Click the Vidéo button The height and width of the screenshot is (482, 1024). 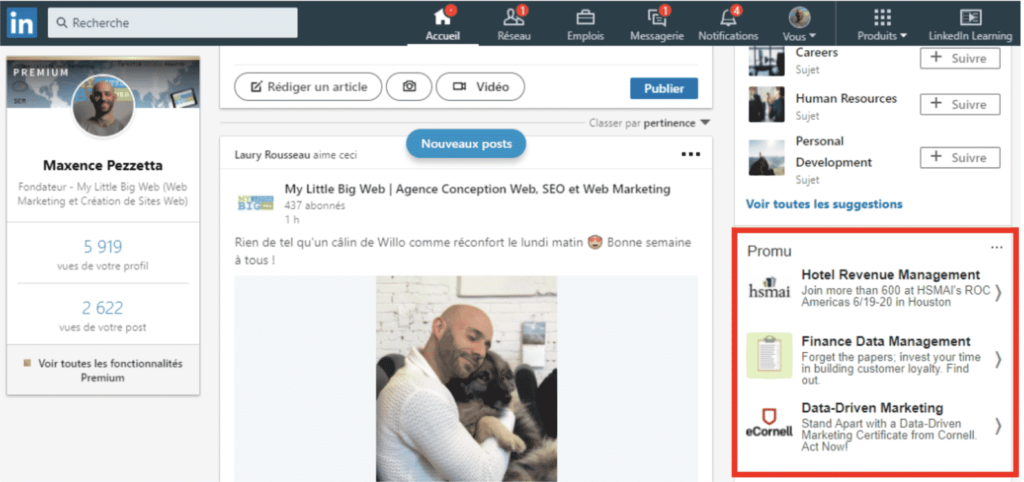click(x=480, y=87)
